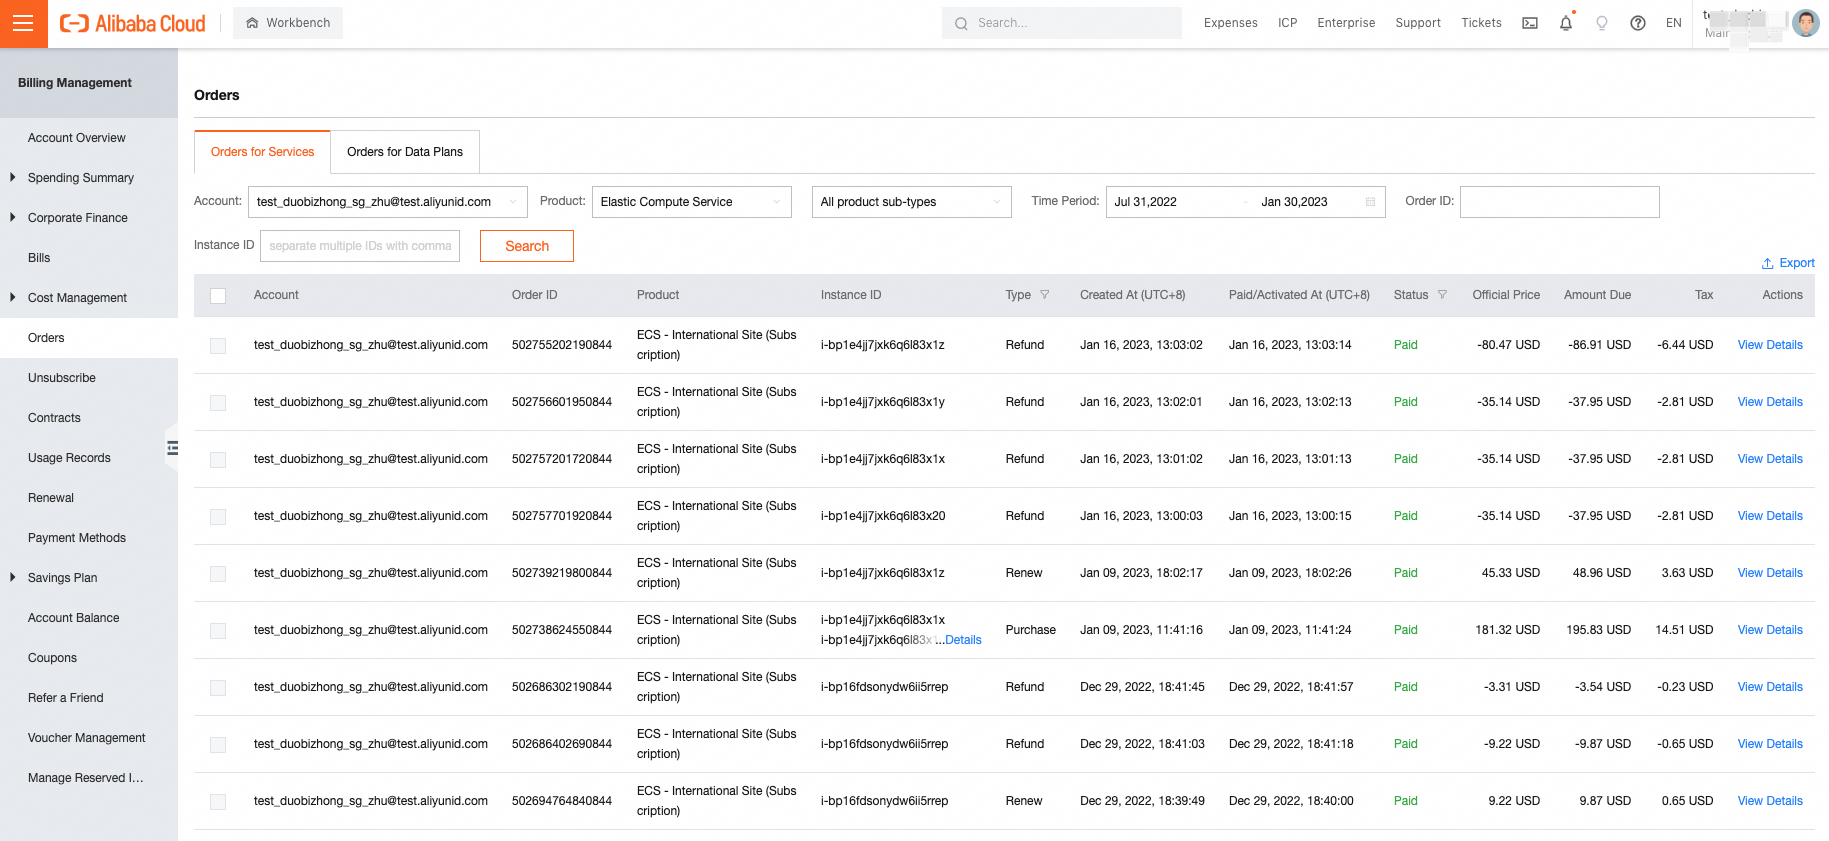
Task: Check the row for order 502738624550844
Action: tap(218, 631)
